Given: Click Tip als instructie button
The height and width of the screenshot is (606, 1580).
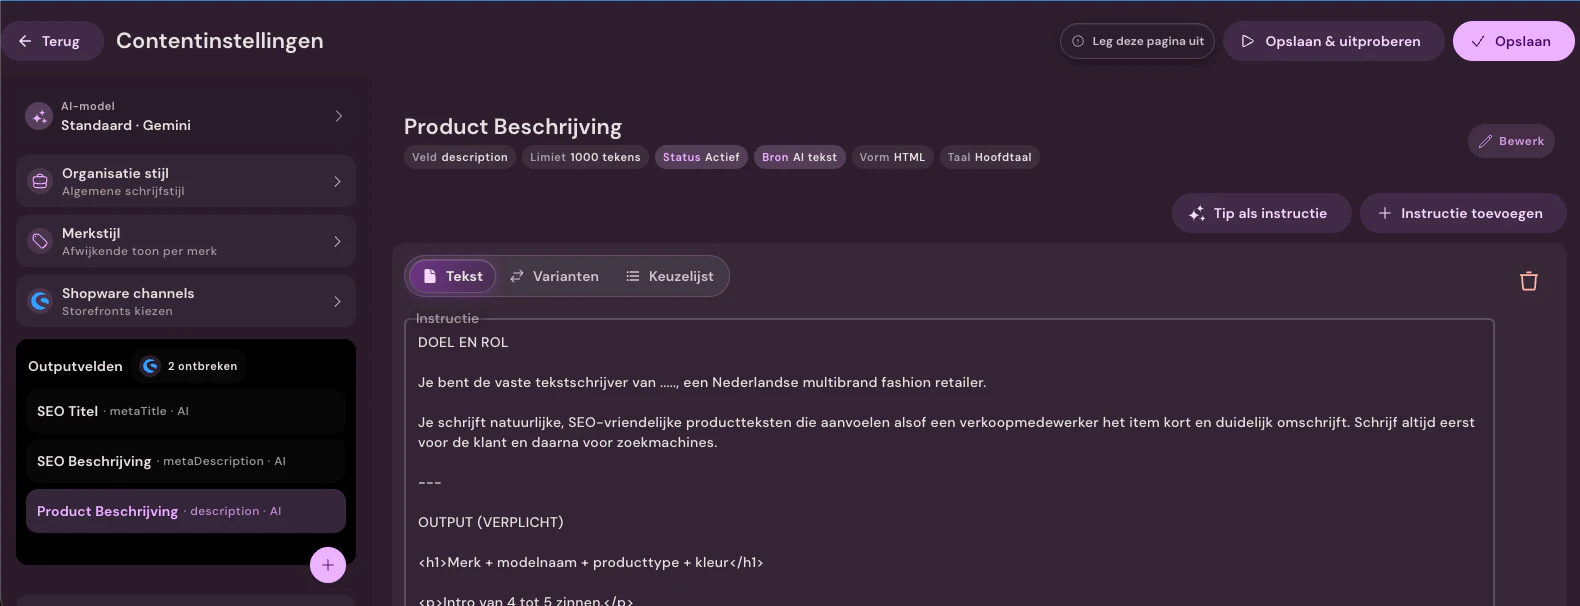Looking at the screenshot, I should click(x=1261, y=213).
